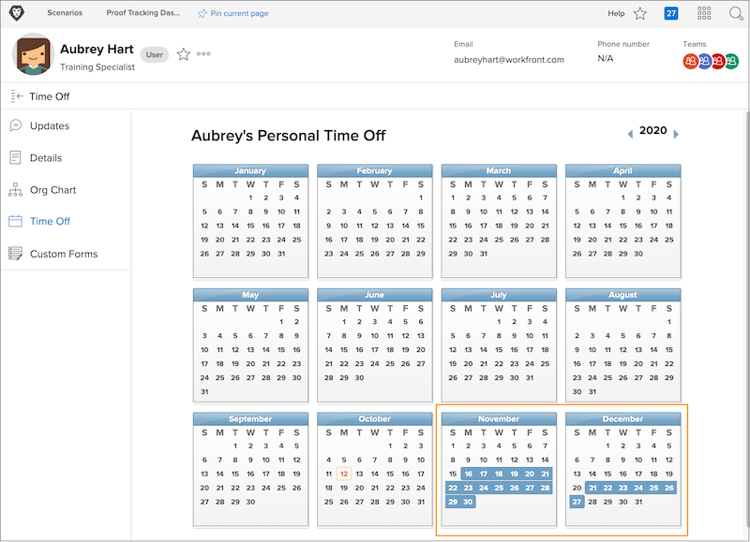This screenshot has height=542, width=750.
Task: Collapse the left panel with arrow icon
Action: click(x=17, y=96)
